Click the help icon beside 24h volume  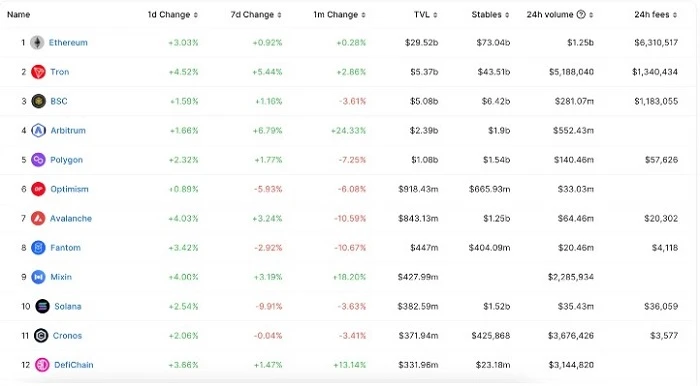tap(581, 15)
